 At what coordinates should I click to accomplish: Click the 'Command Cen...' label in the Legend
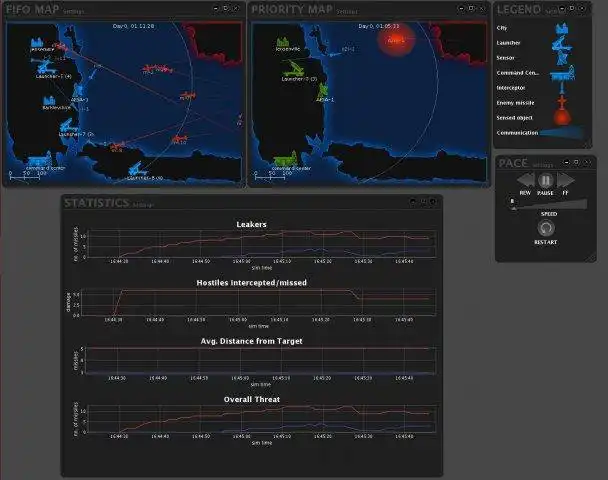(x=518, y=73)
